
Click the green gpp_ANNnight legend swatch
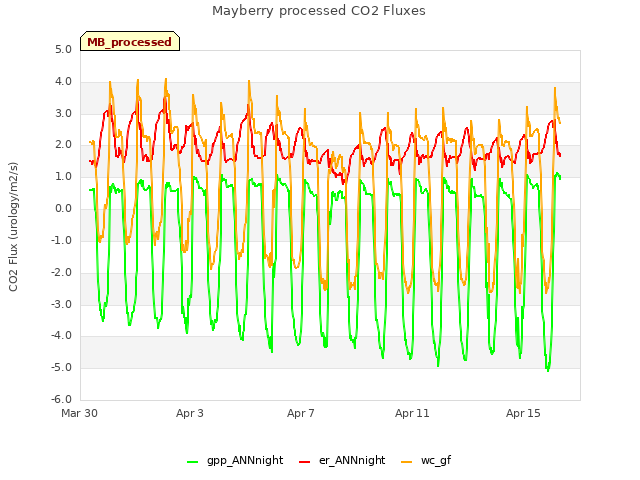(x=193, y=462)
